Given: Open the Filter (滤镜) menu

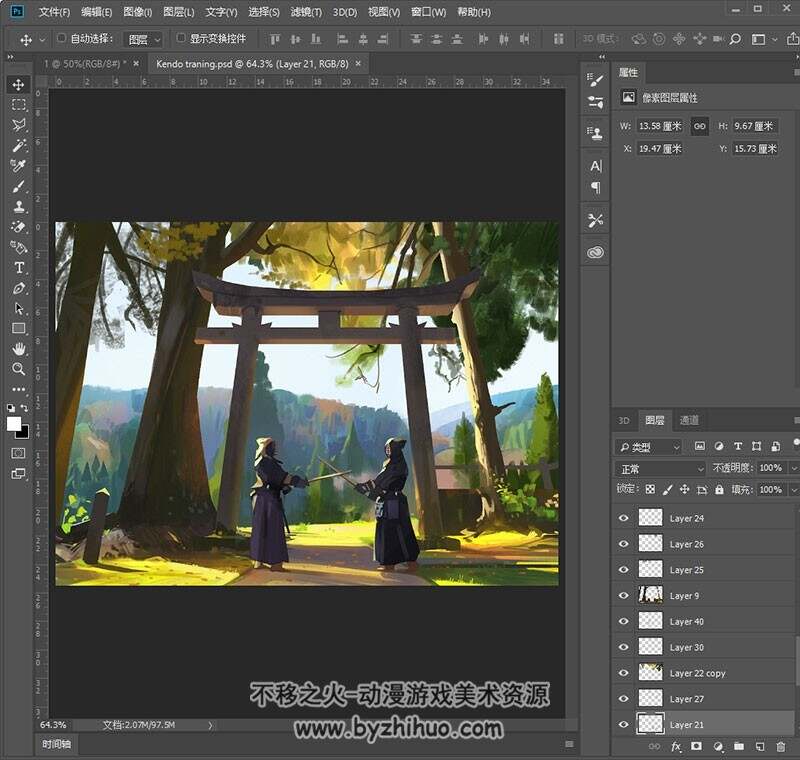Looking at the screenshot, I should (x=306, y=12).
